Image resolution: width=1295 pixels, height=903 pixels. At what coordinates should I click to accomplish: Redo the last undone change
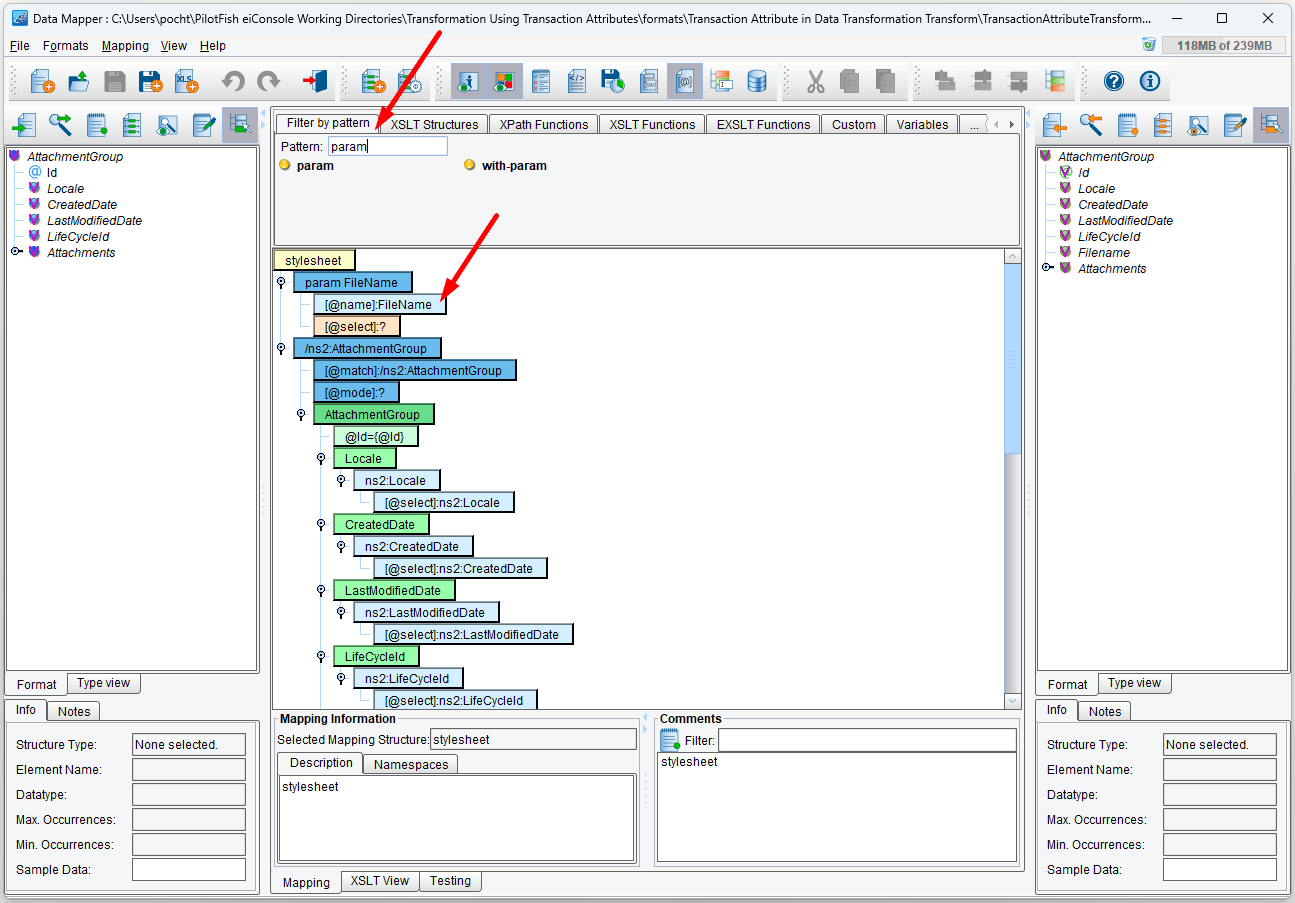[268, 81]
